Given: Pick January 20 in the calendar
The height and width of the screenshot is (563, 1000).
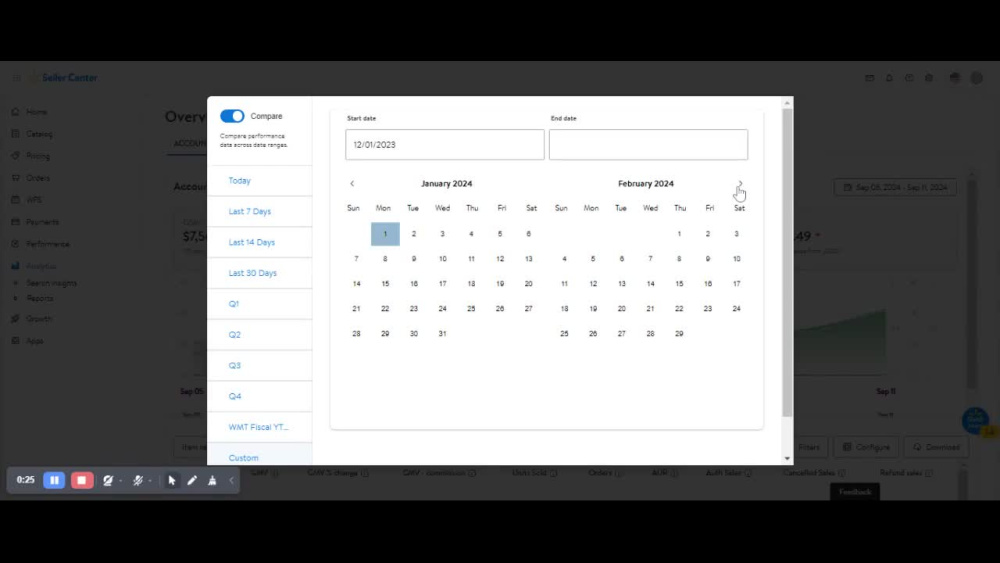Looking at the screenshot, I should 529,284.
